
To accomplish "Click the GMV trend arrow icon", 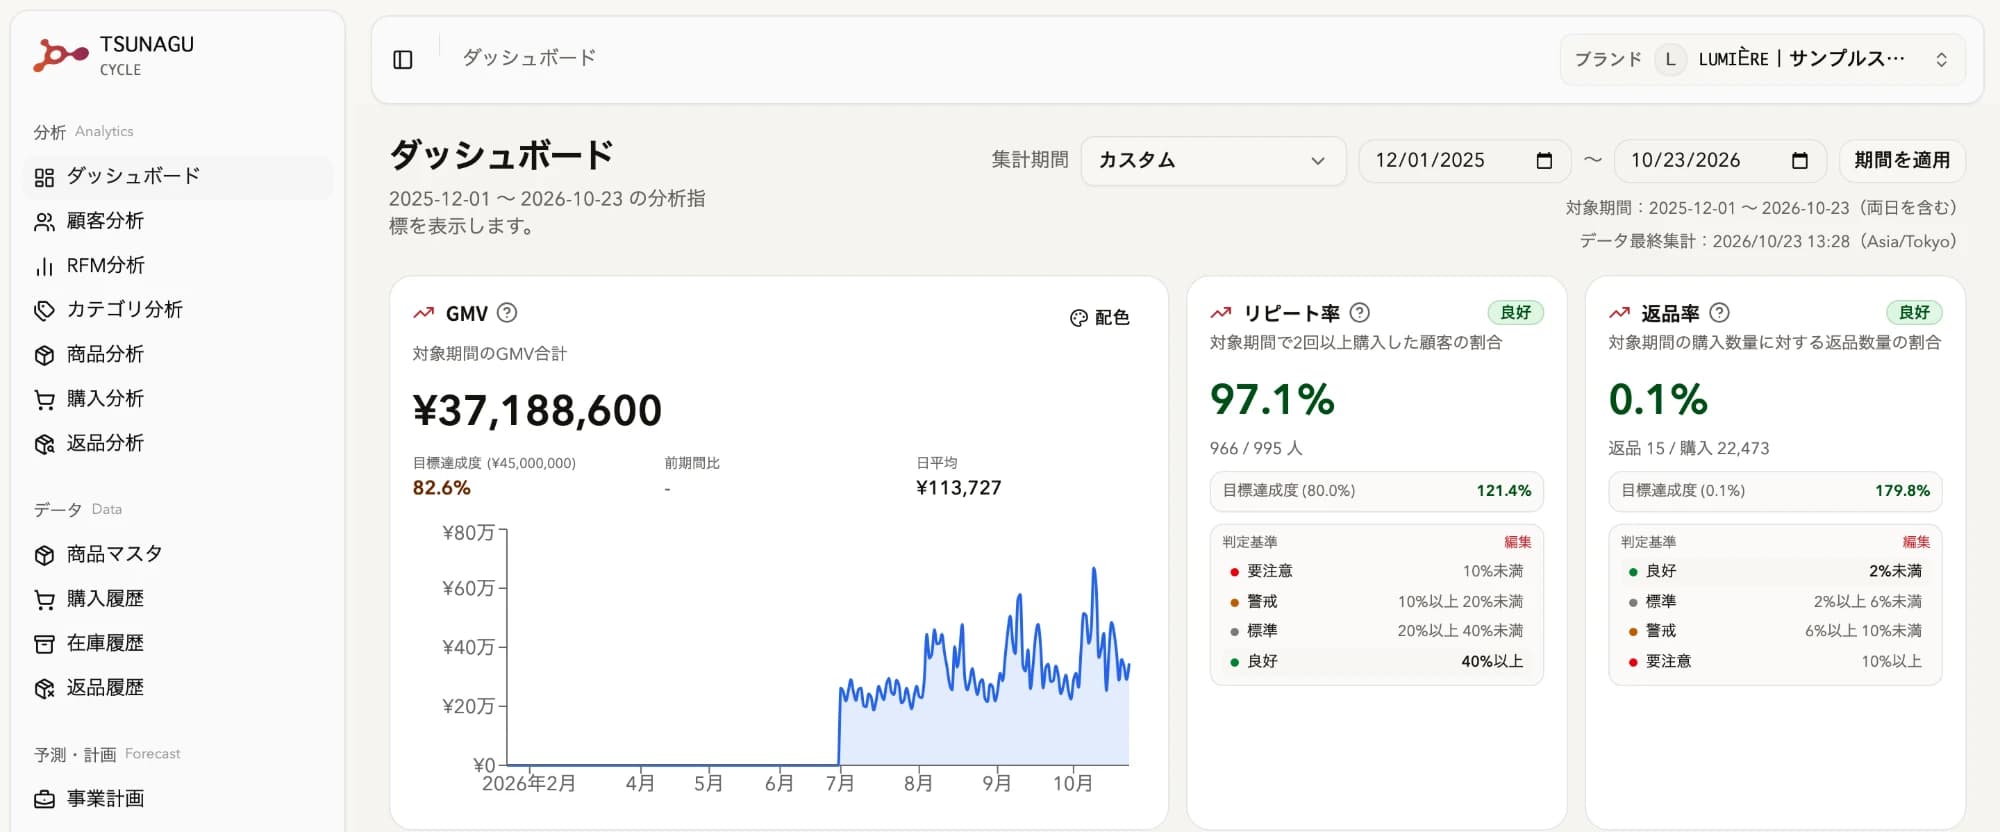I will pyautogui.click(x=424, y=313).
